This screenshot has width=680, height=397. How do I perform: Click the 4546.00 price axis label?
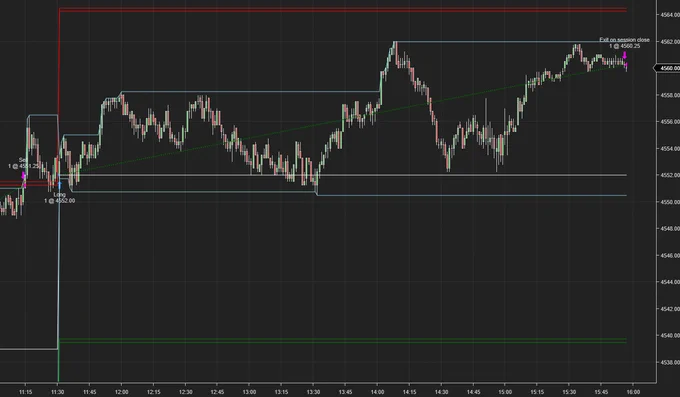tap(670, 256)
